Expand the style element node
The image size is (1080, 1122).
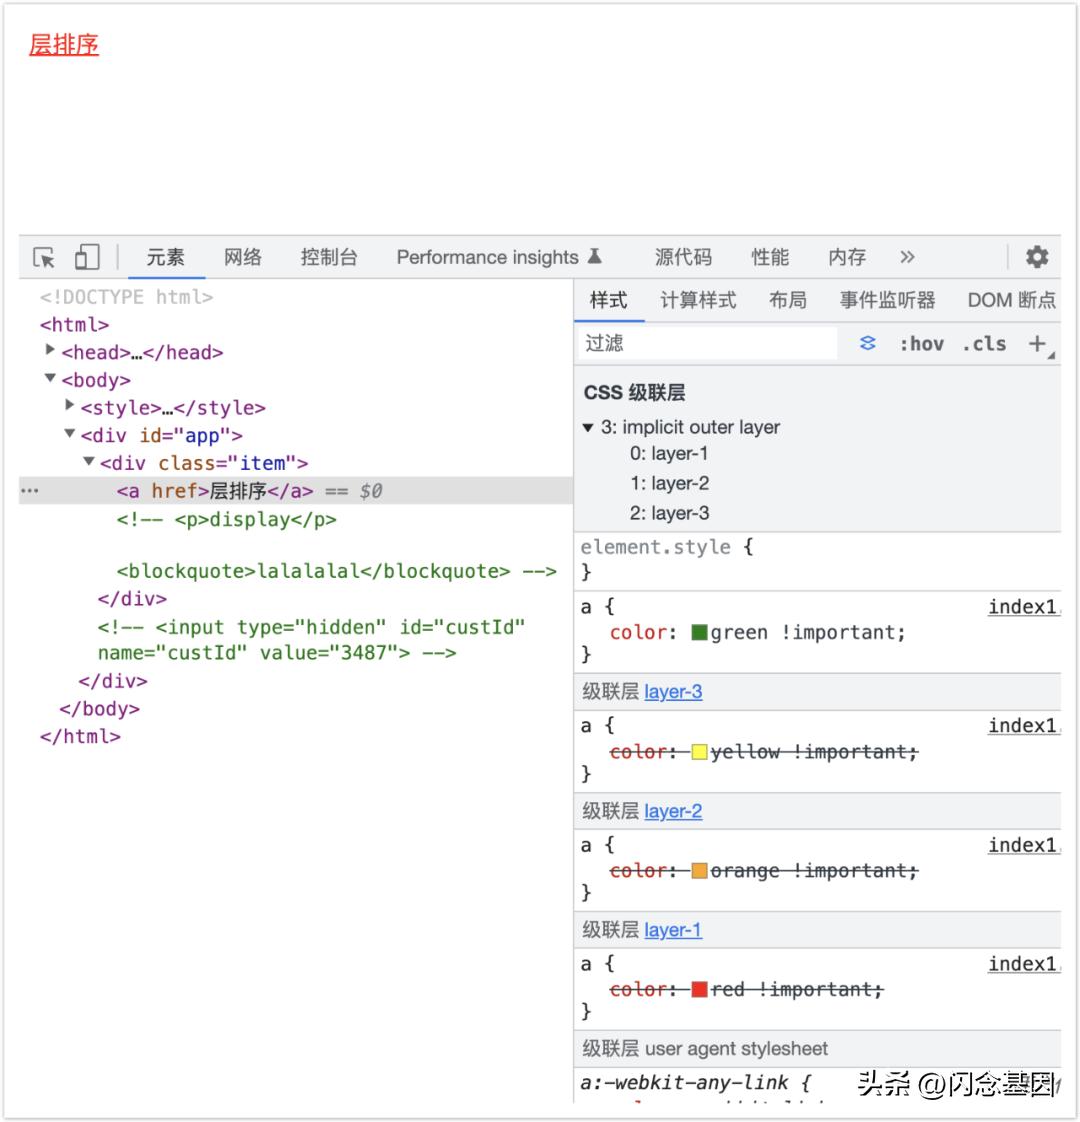tap(68, 407)
